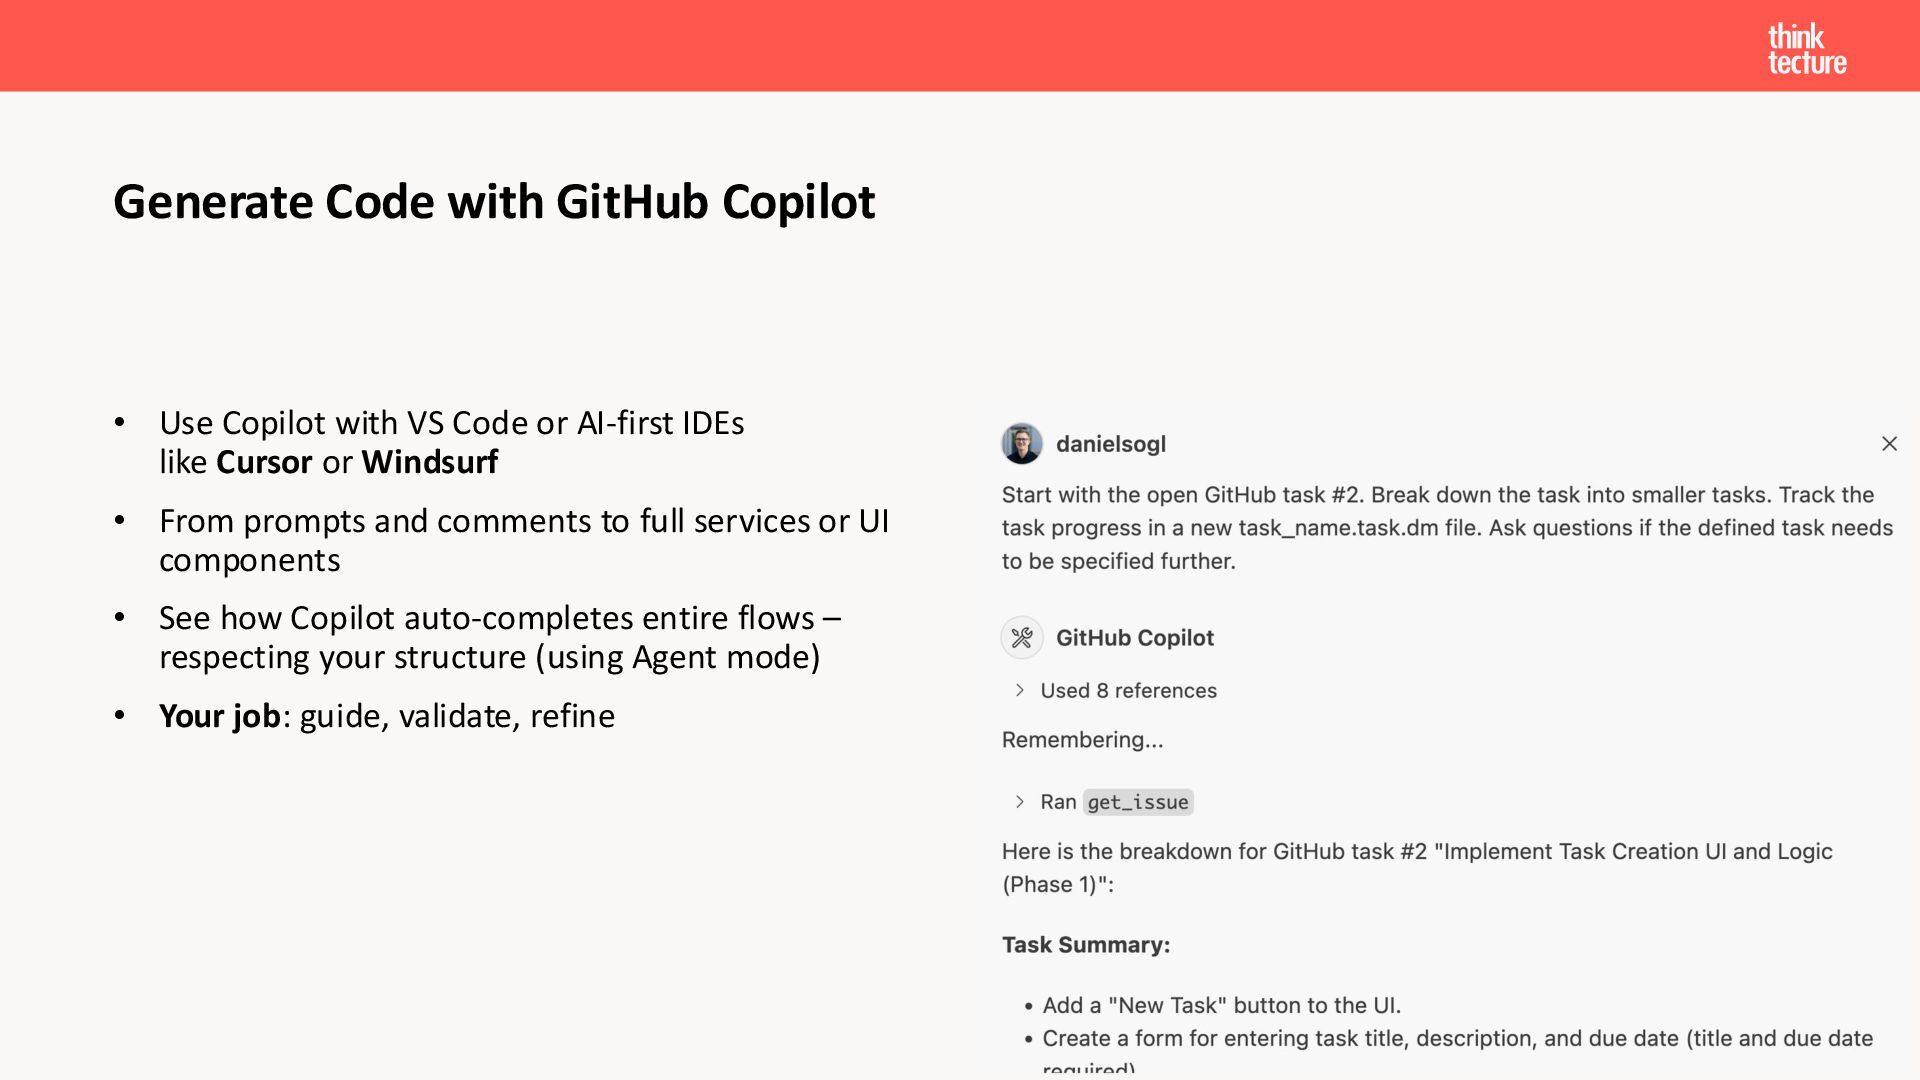Click danielsogl's profile avatar
Screen dimensions: 1920x1080
pyautogui.click(x=1021, y=444)
